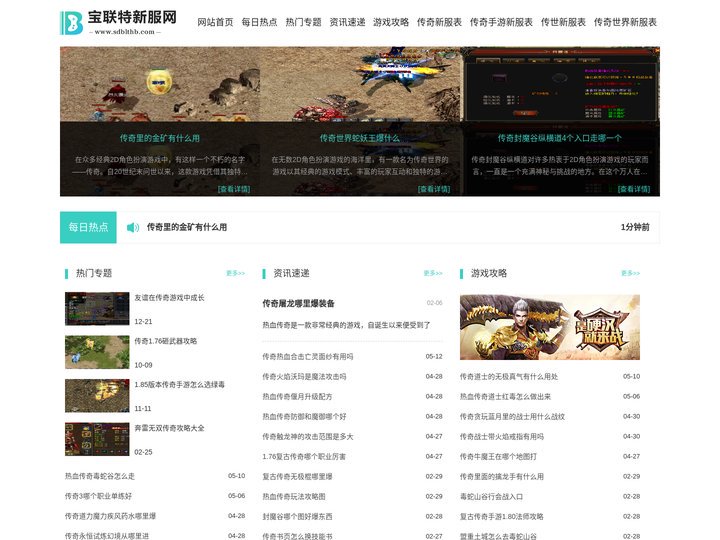This screenshot has height=540, width=720.
Task: Click the 热门专题 section heading
Action: click(94, 273)
